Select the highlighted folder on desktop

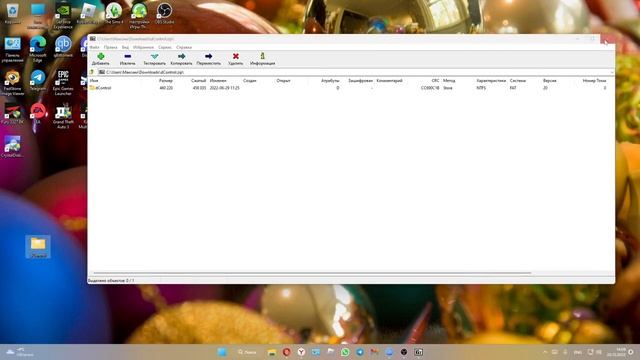tap(38, 247)
